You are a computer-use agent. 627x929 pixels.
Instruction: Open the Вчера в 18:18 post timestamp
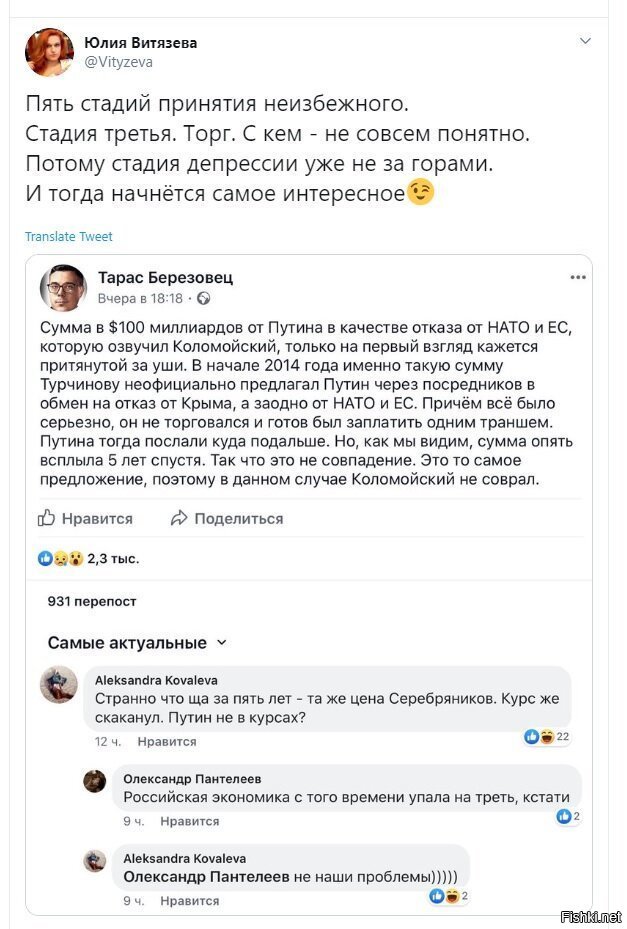140,299
